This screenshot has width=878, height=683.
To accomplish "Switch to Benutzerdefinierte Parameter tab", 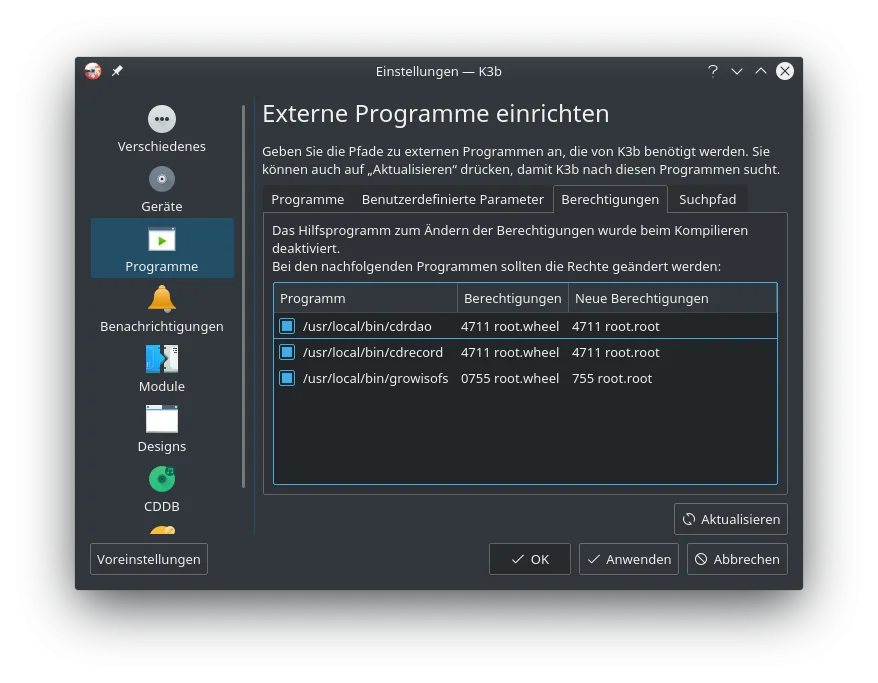I will (452, 199).
